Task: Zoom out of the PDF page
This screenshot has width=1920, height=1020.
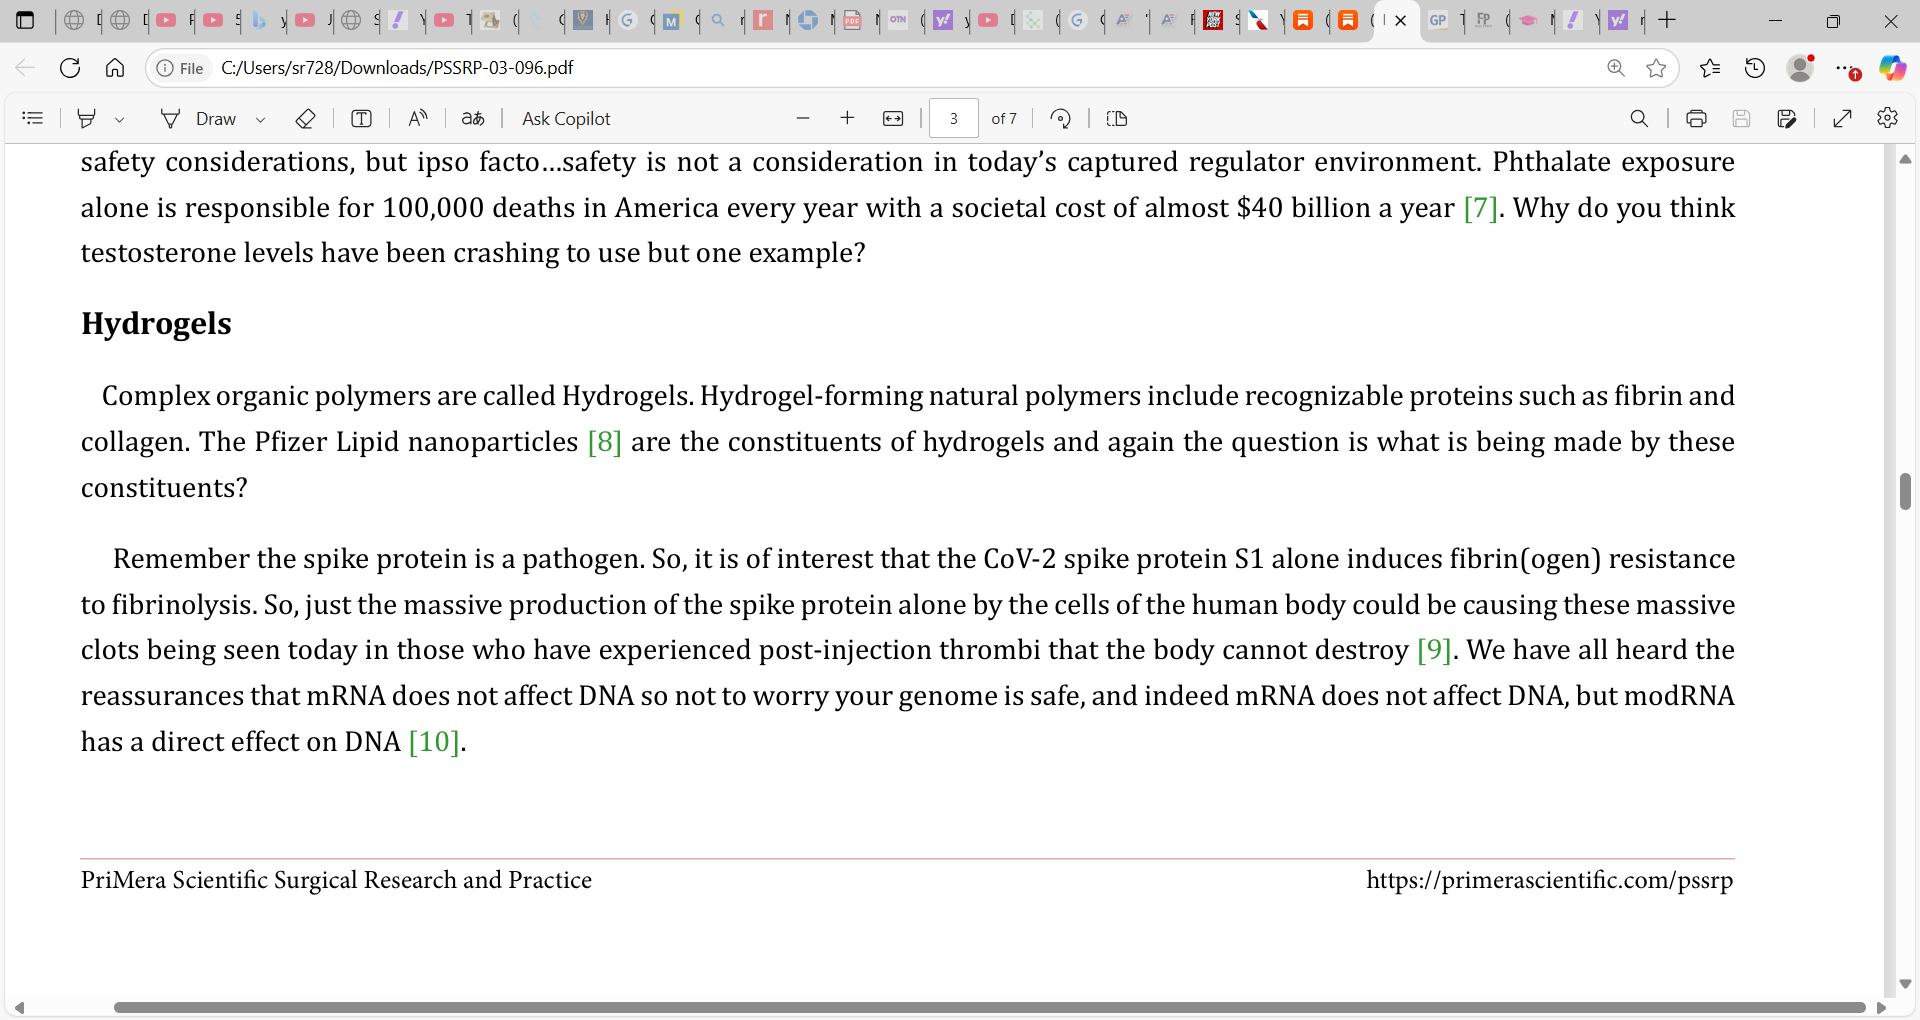Action: [x=803, y=118]
